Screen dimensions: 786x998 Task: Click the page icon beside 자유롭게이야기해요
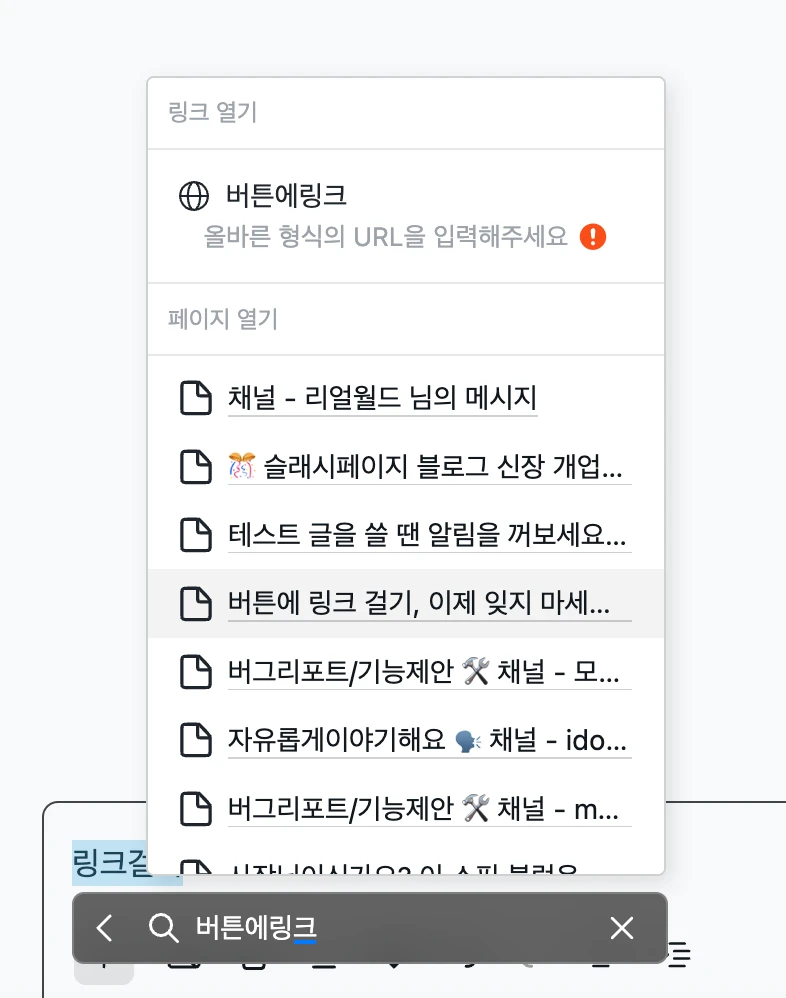pyautogui.click(x=196, y=740)
